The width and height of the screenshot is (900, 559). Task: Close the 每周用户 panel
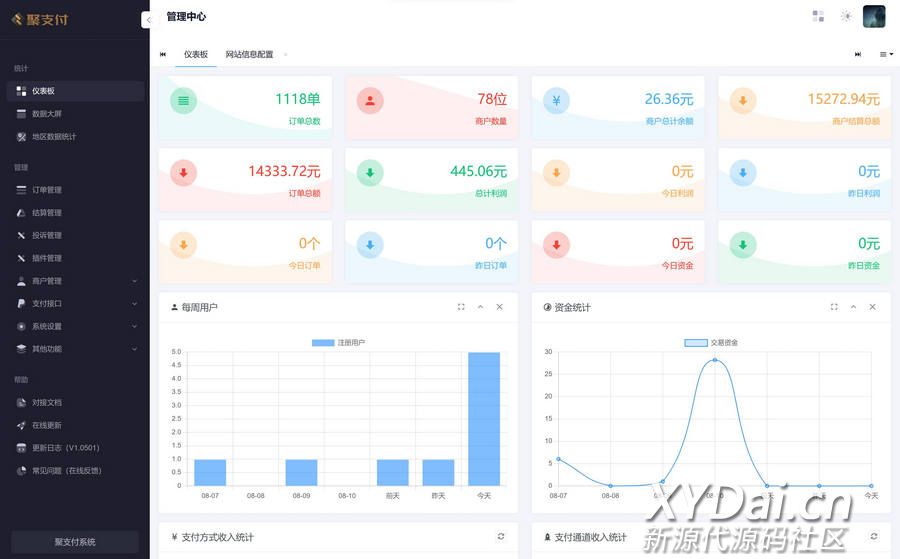(x=500, y=307)
